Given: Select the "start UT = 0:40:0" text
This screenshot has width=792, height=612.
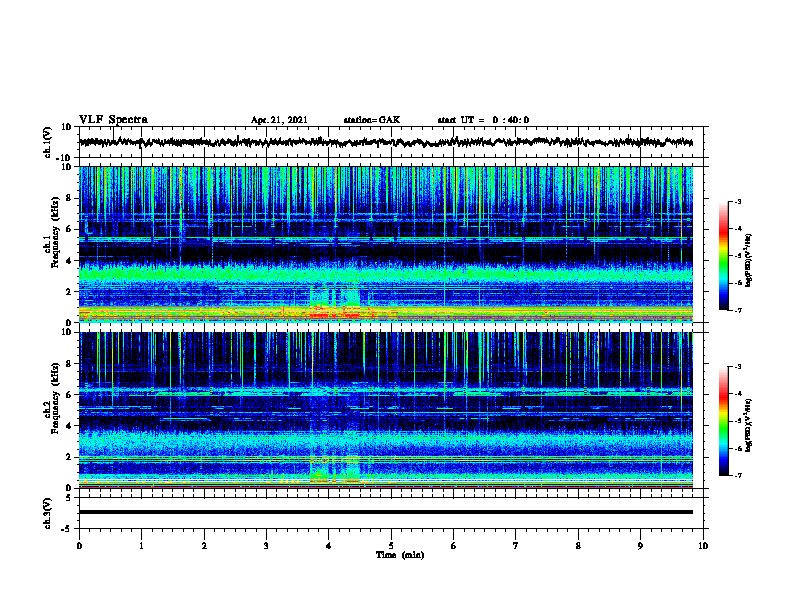Looking at the screenshot, I should click(x=483, y=120).
